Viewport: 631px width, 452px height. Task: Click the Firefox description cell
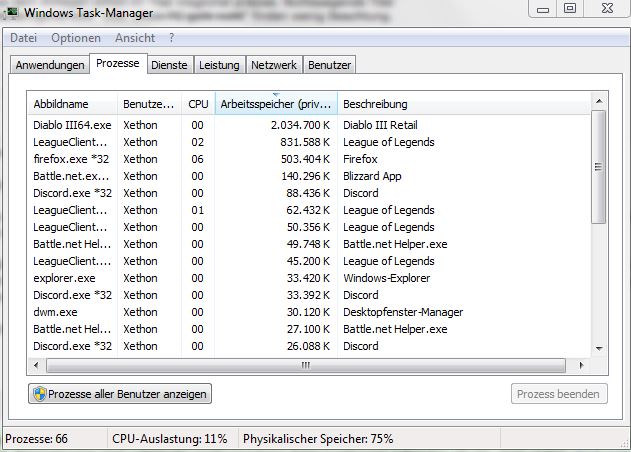pos(360,159)
